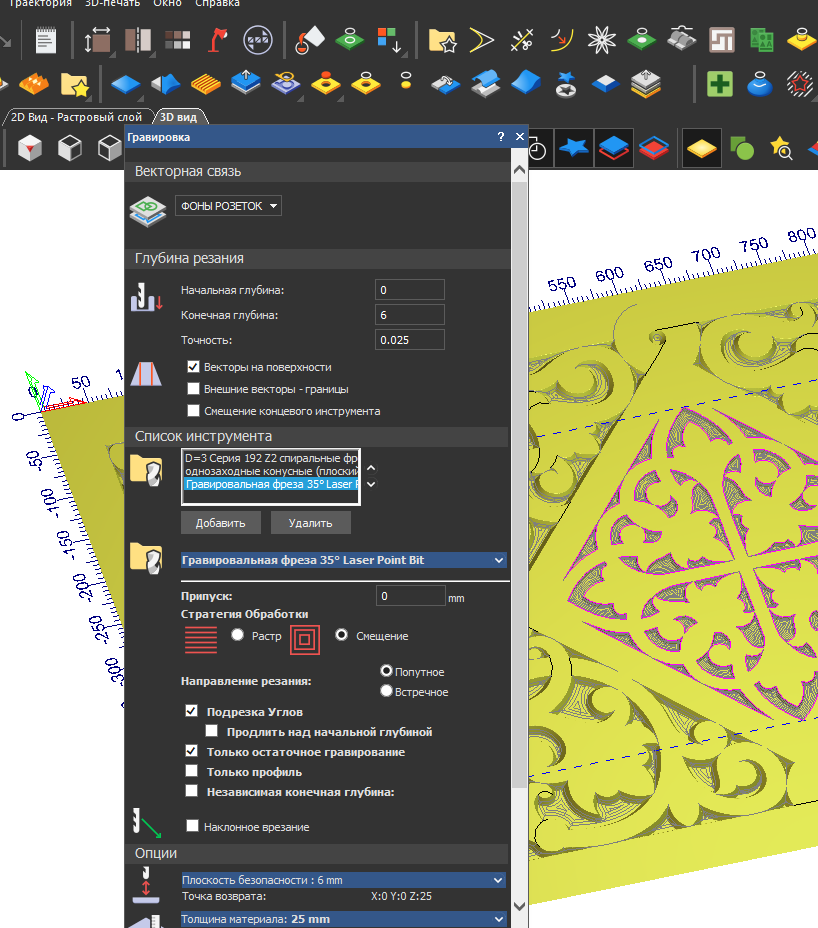Click the green plus icon

[x=720, y=84]
